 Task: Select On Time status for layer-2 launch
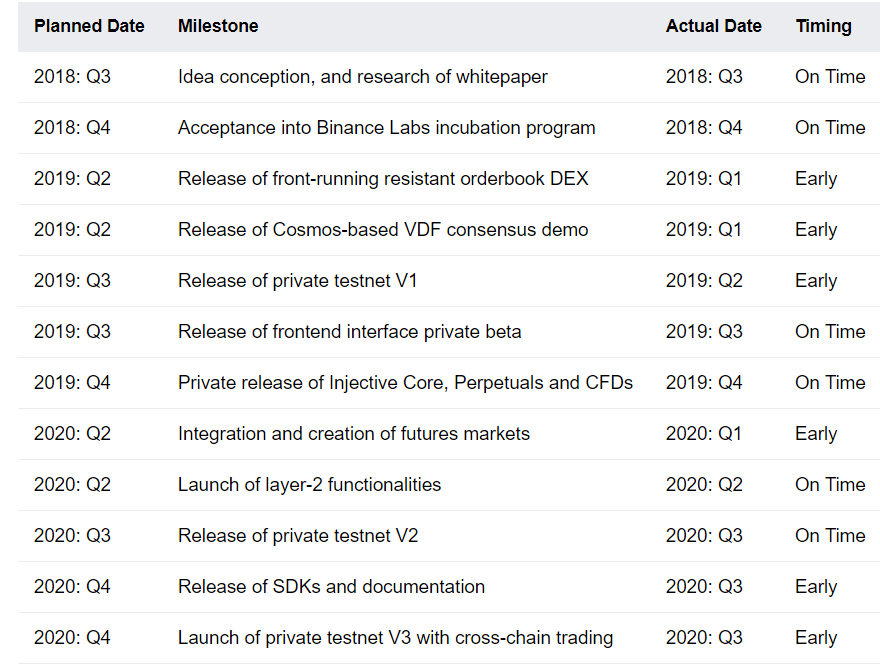830,485
